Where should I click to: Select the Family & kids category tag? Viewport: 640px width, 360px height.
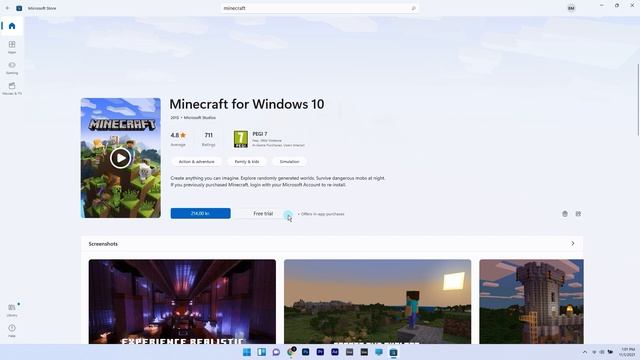tap(247, 162)
